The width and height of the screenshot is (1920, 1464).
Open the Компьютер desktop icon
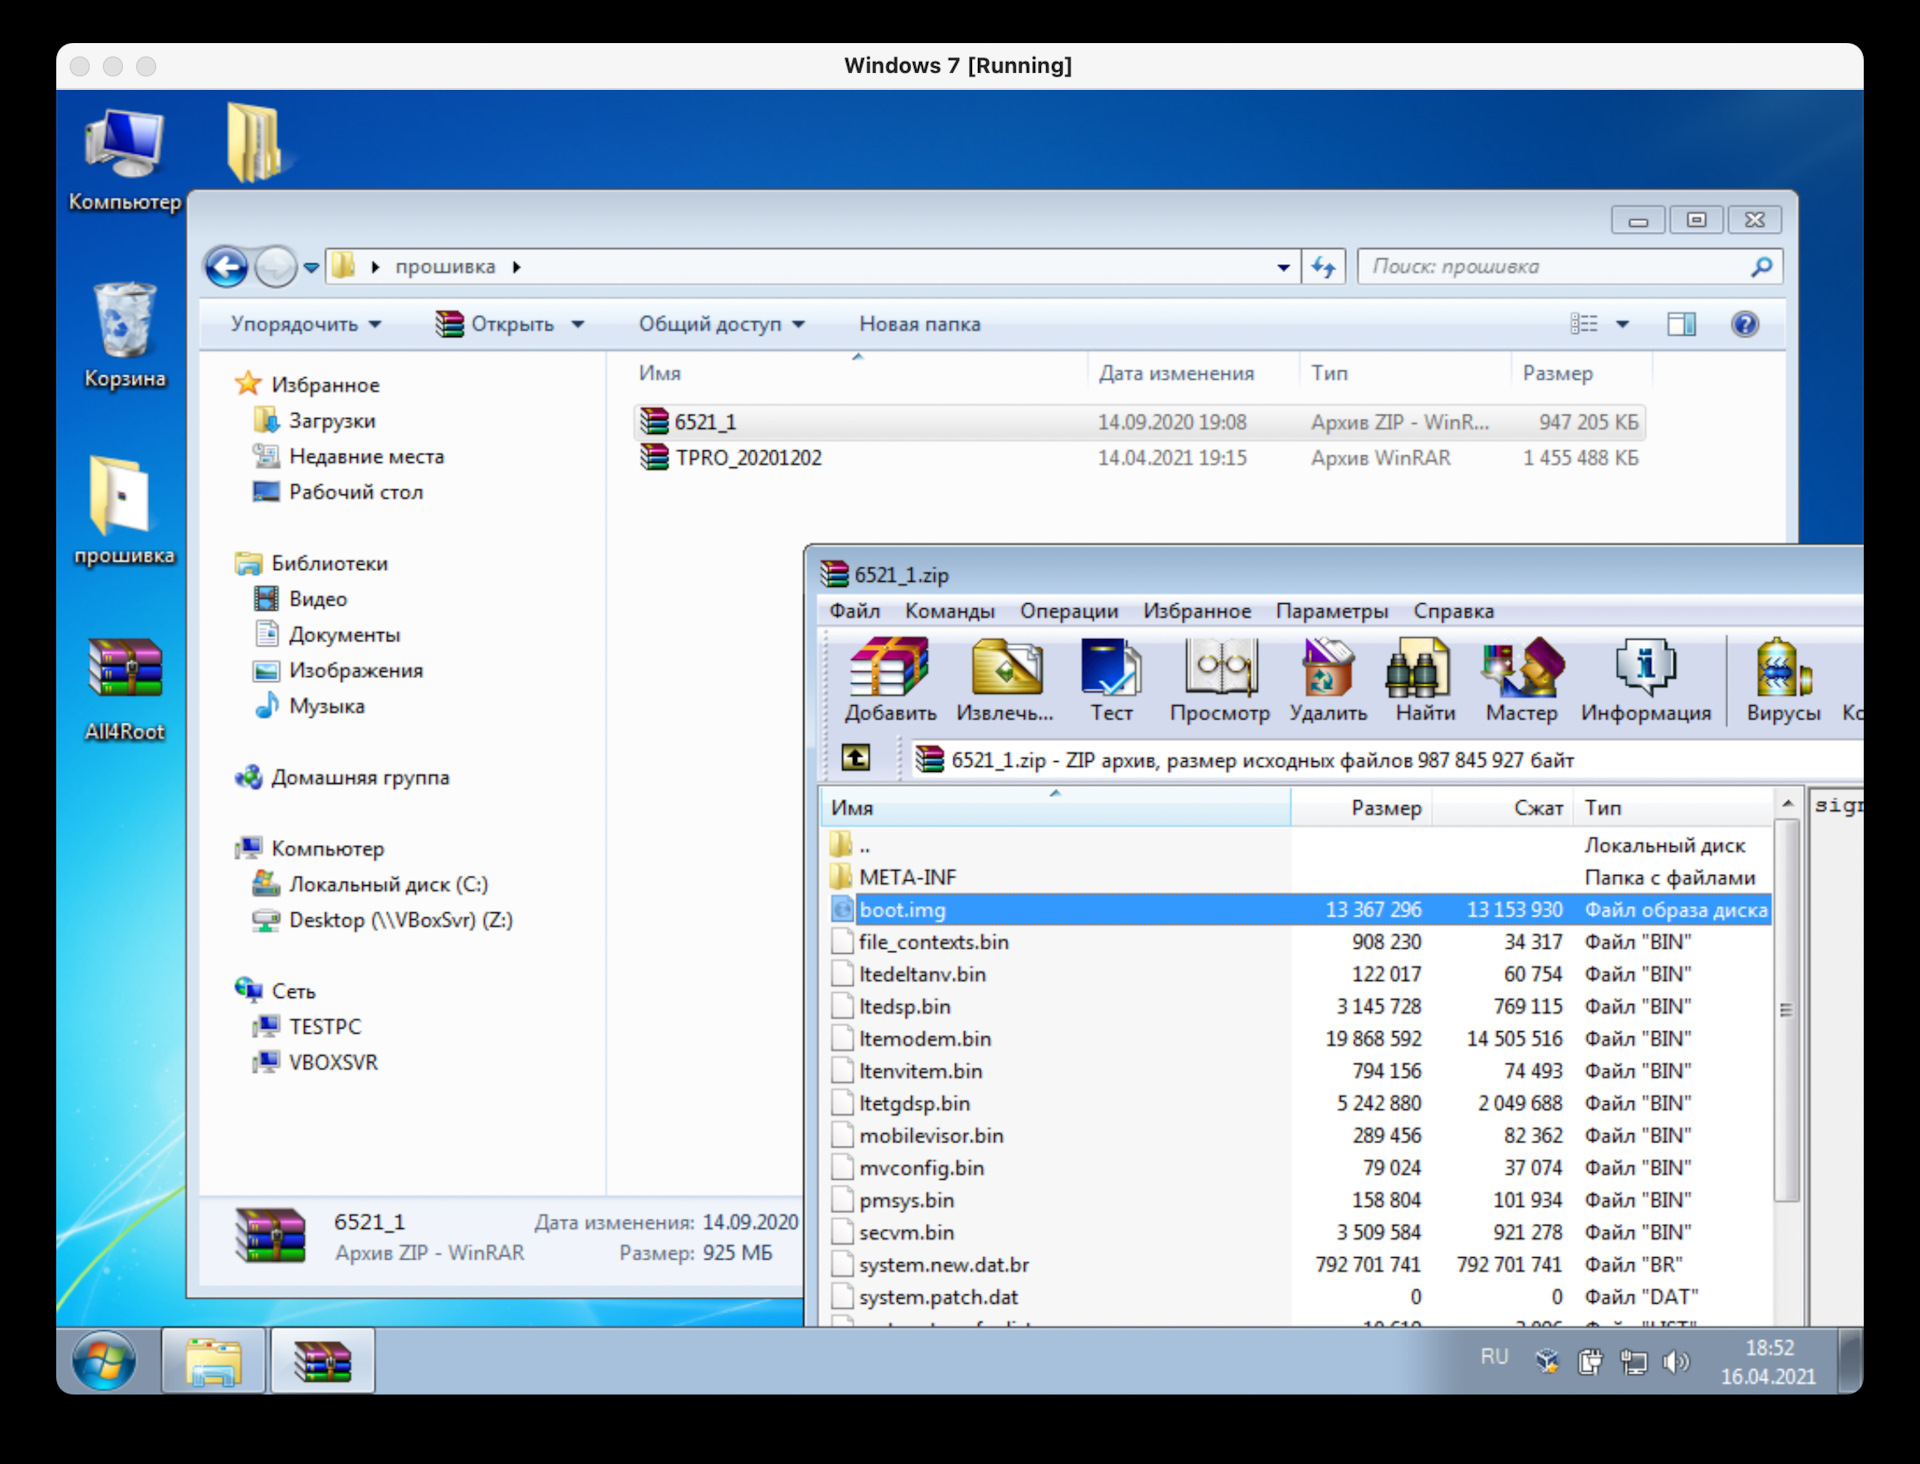coord(124,160)
